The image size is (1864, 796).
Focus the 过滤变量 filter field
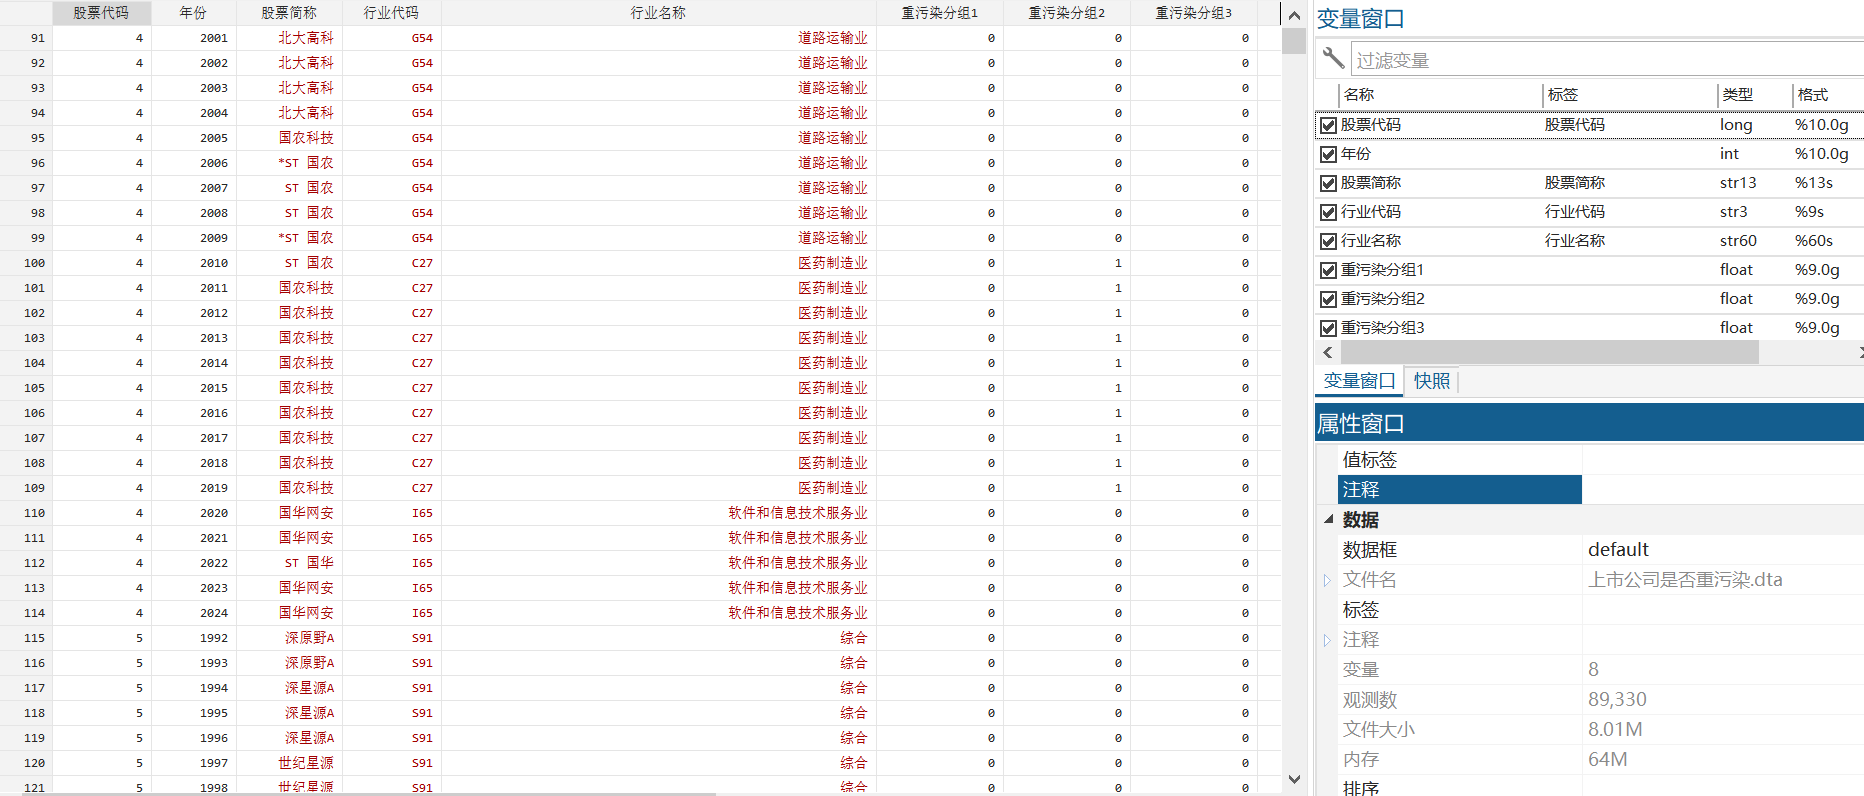pyautogui.click(x=1607, y=60)
